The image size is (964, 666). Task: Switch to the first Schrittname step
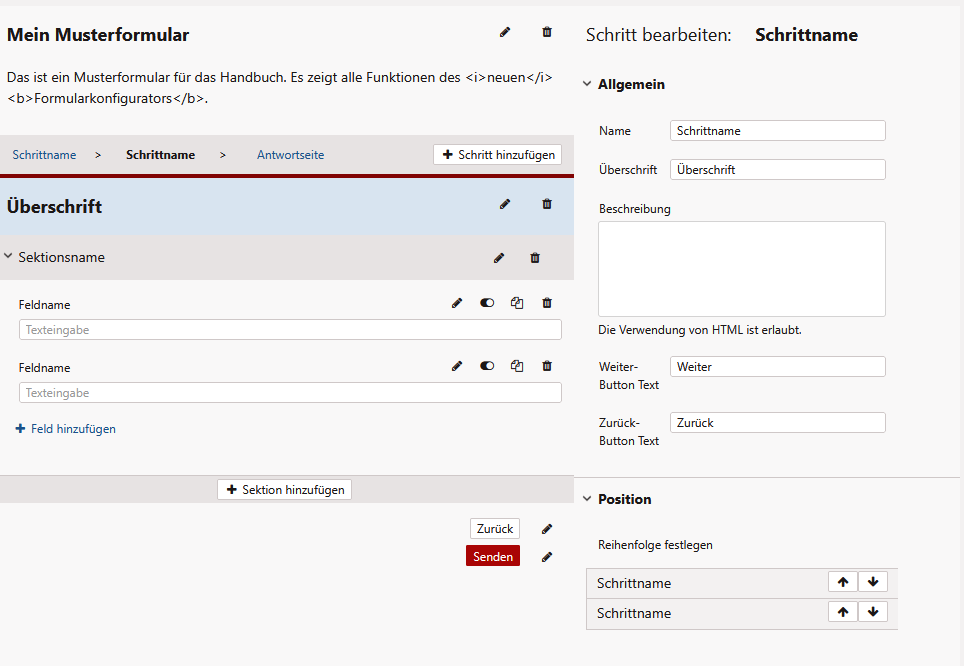pyautogui.click(x=44, y=155)
